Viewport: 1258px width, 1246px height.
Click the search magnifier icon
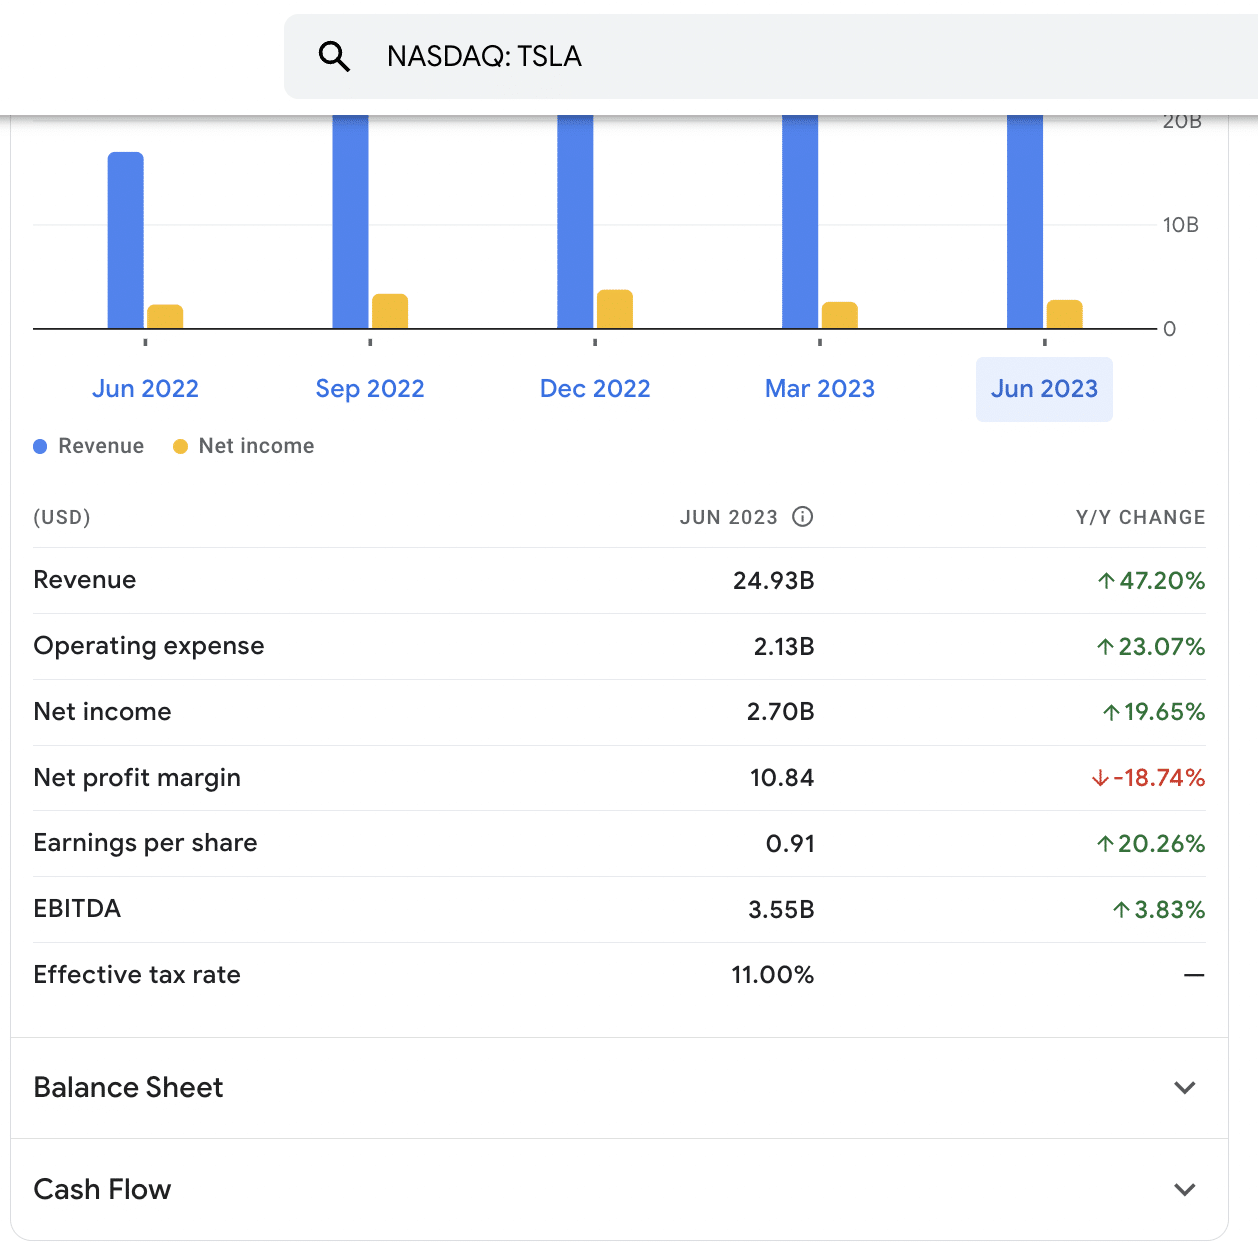tap(334, 56)
